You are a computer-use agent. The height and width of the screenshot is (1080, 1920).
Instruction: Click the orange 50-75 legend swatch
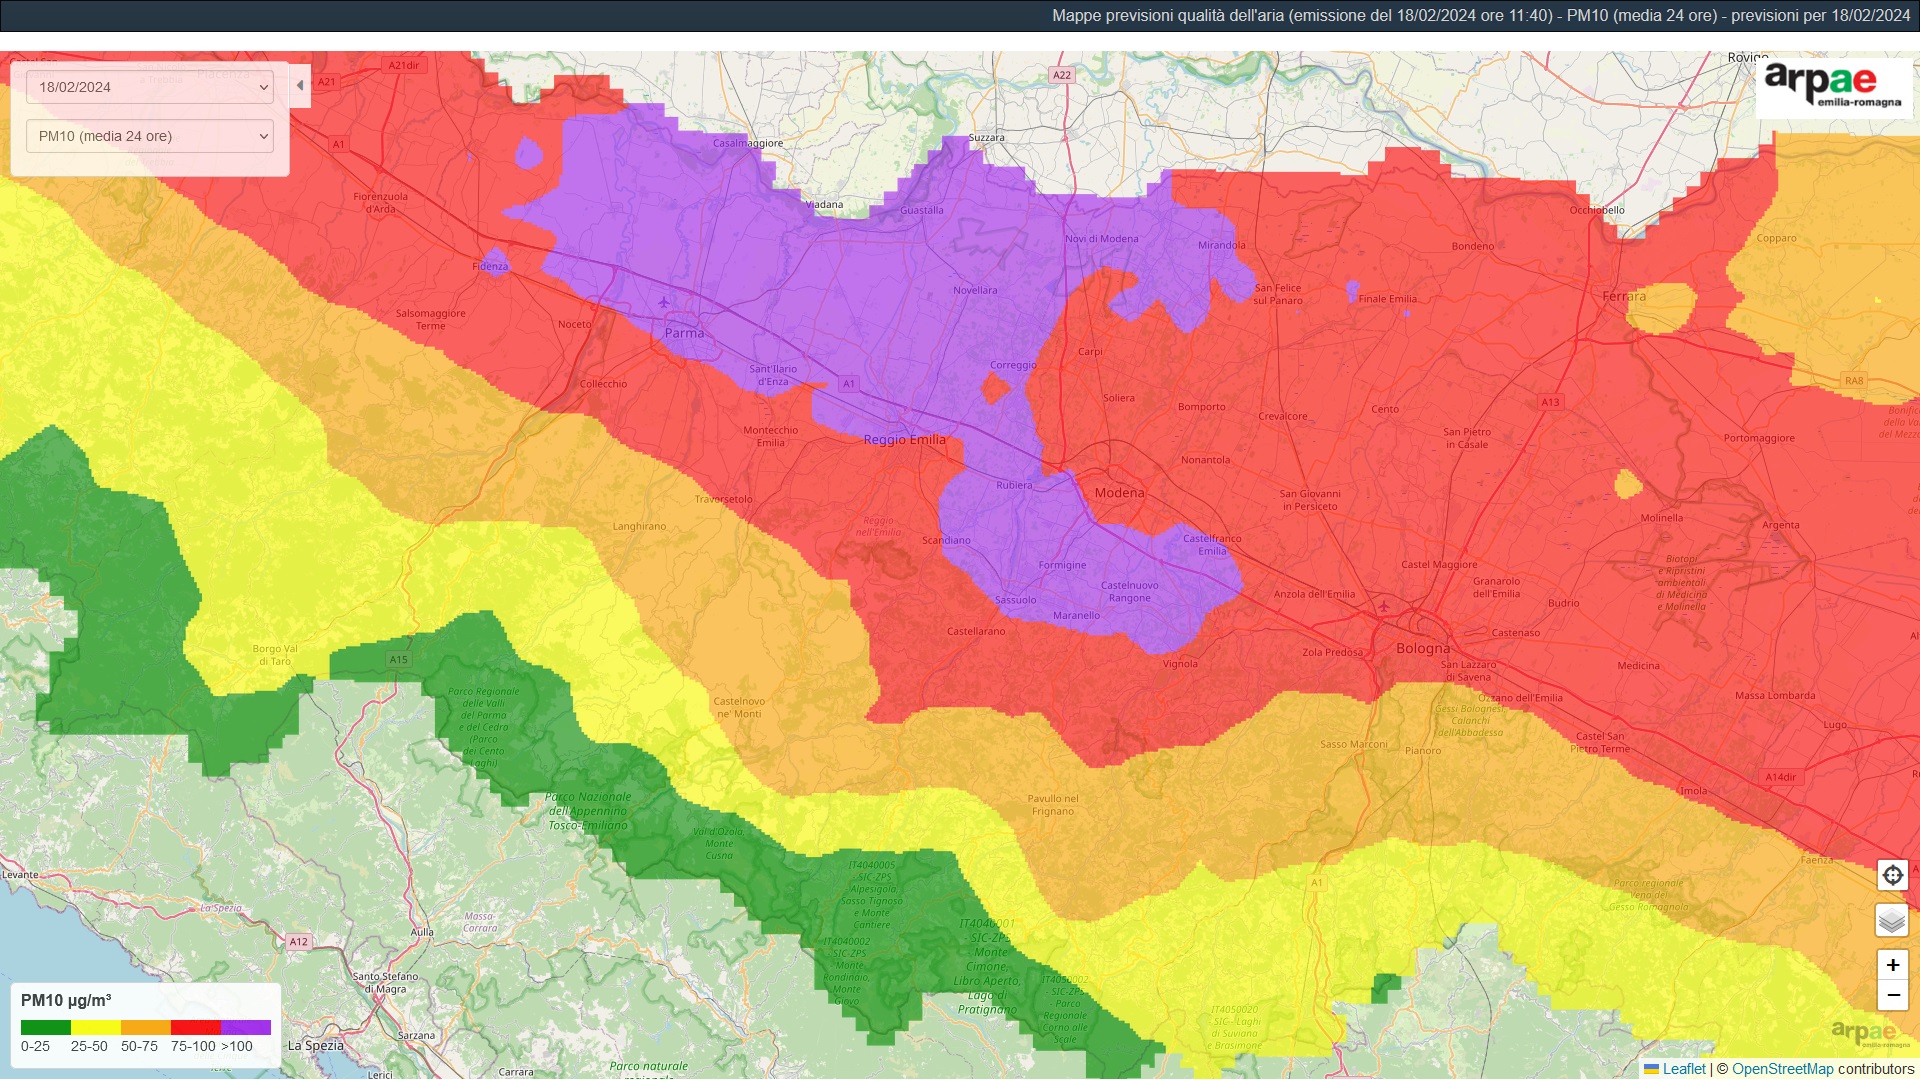pyautogui.click(x=146, y=1027)
